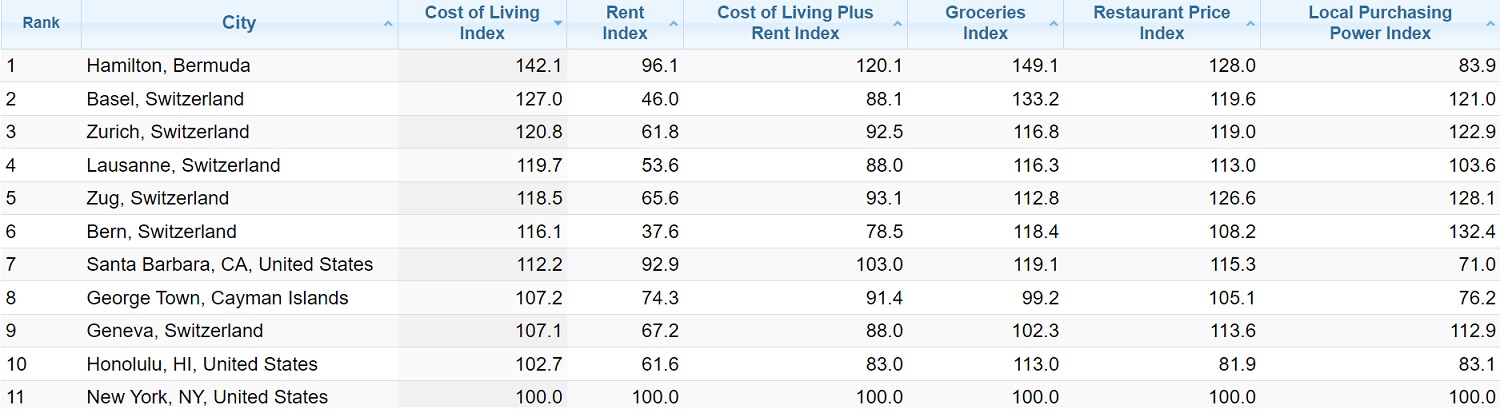Screen dimensions: 1500x413
Task: Click sort arrow in City column header
Action: 388,23
